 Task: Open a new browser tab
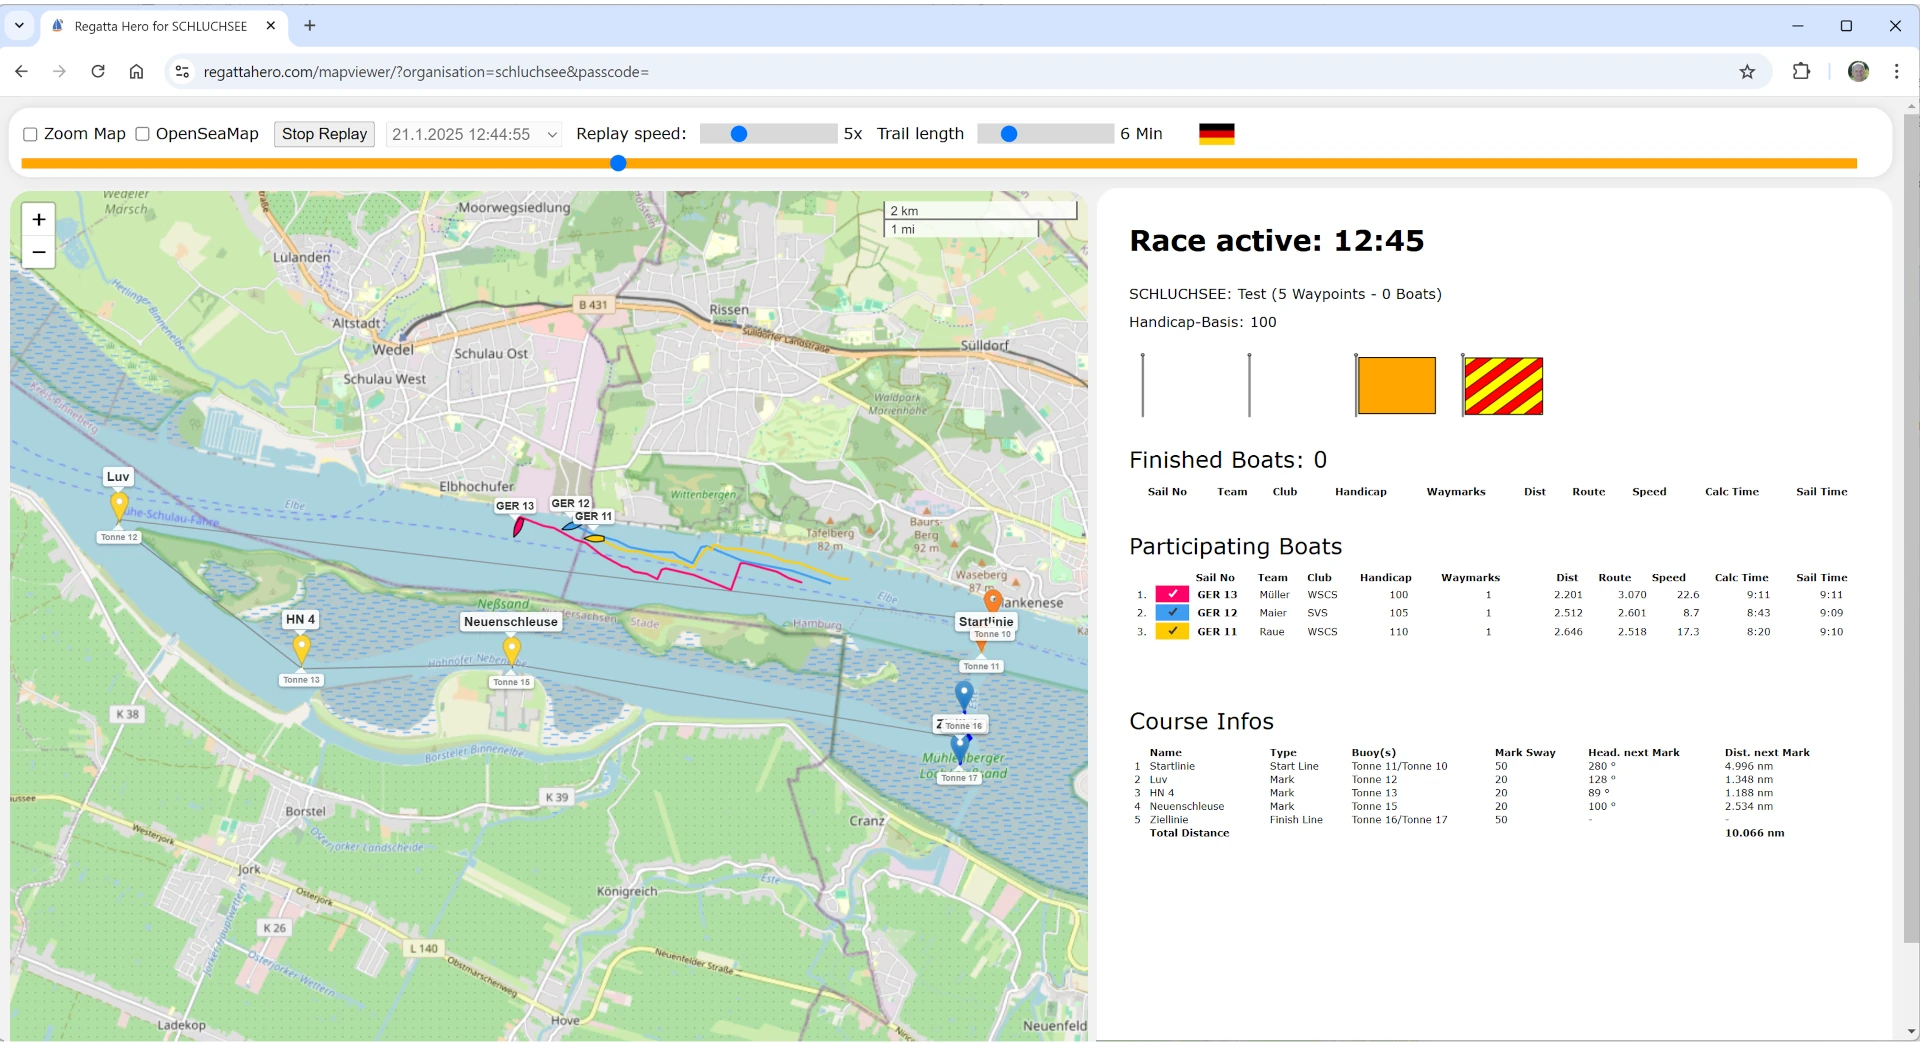(x=310, y=26)
